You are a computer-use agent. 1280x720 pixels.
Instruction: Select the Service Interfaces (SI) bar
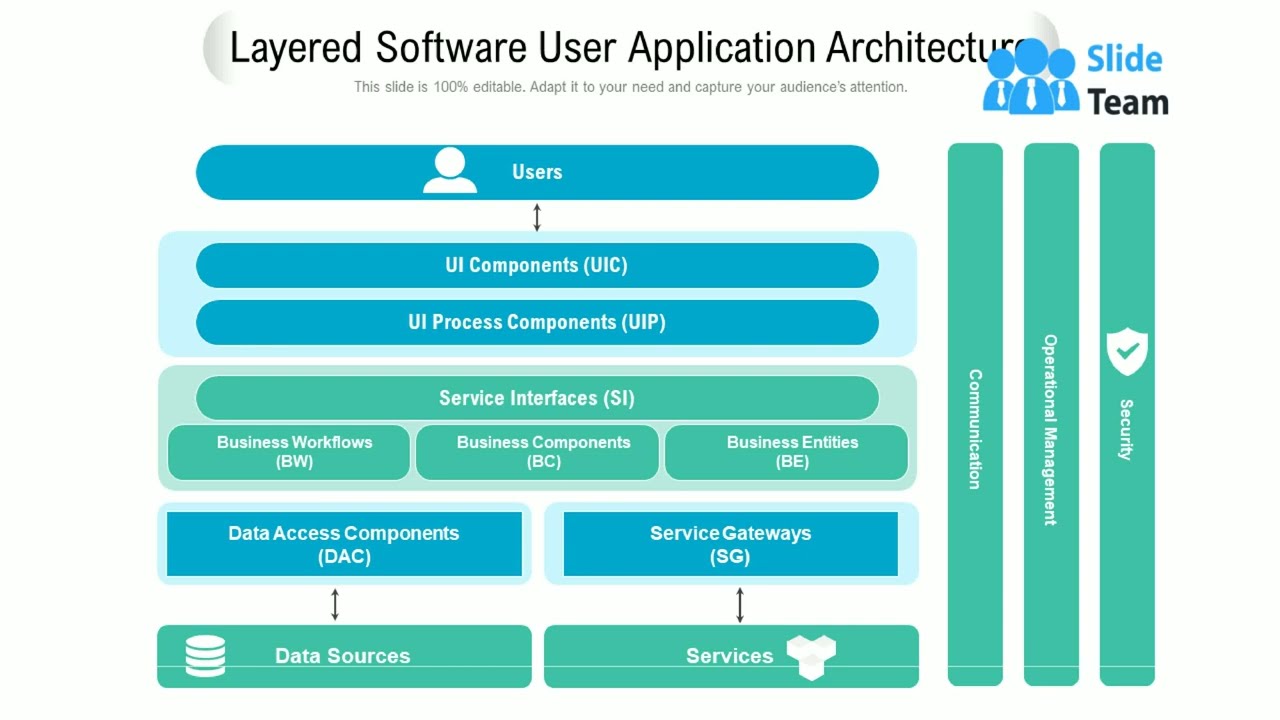coord(537,398)
